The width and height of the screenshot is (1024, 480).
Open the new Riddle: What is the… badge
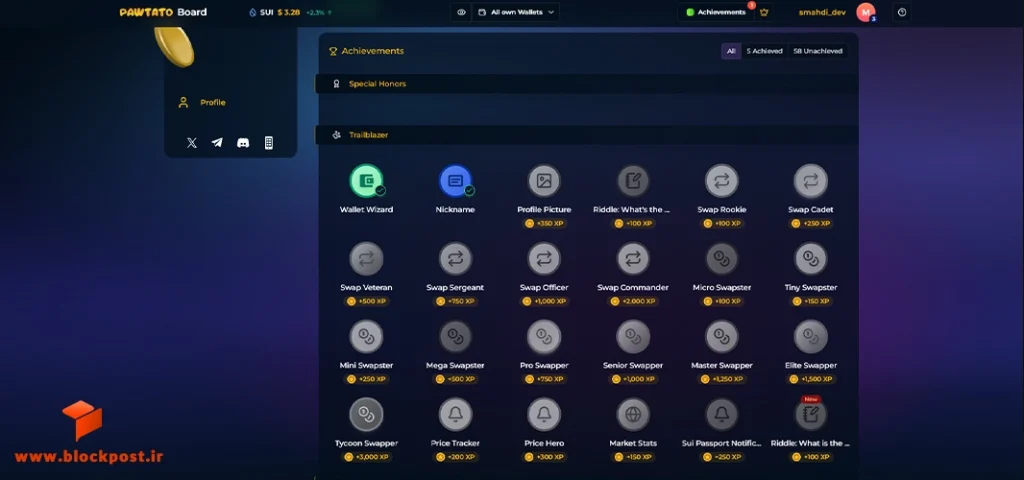810,414
